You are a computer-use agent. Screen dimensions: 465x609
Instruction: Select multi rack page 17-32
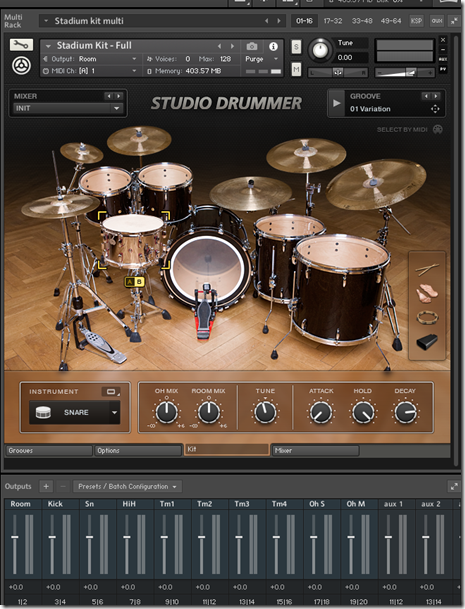[x=333, y=21]
